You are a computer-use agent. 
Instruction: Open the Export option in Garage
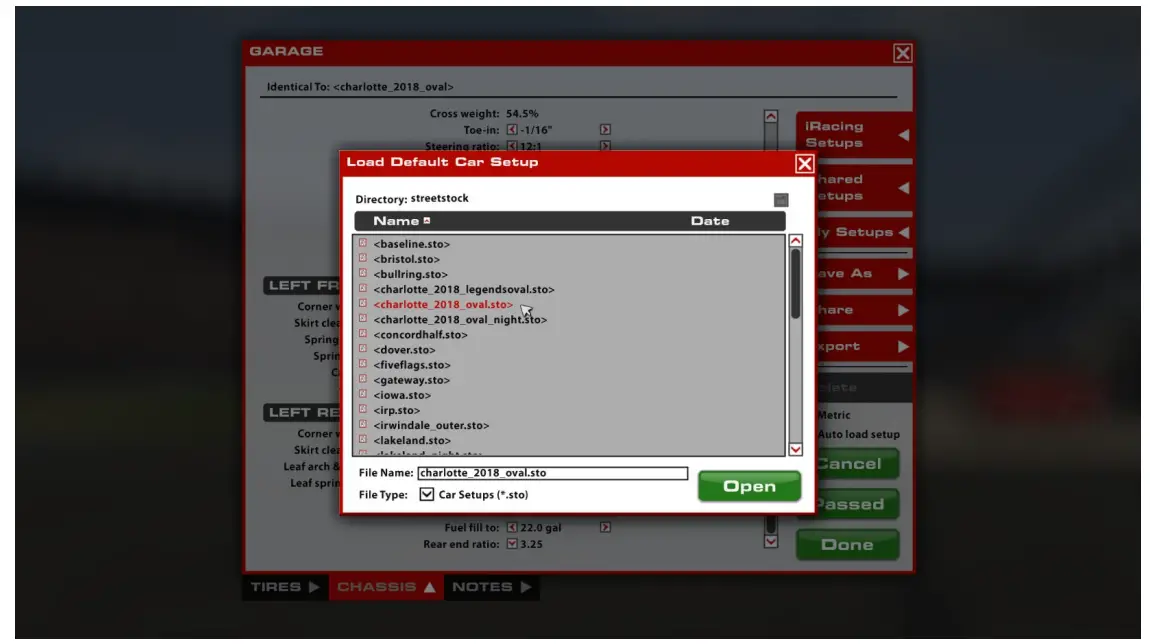click(864, 346)
